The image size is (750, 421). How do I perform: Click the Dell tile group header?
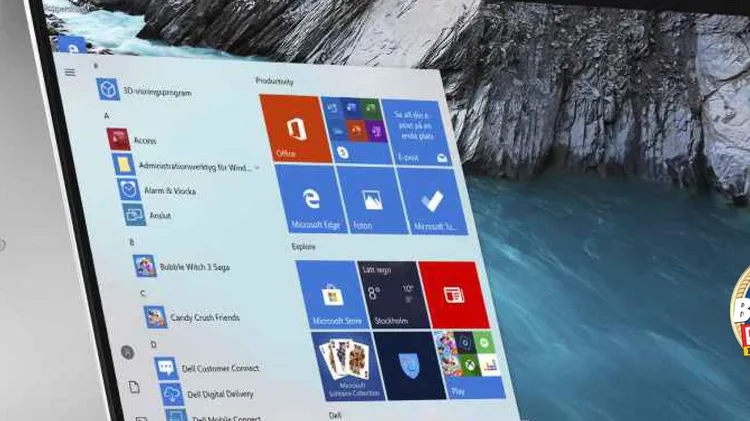(335, 415)
